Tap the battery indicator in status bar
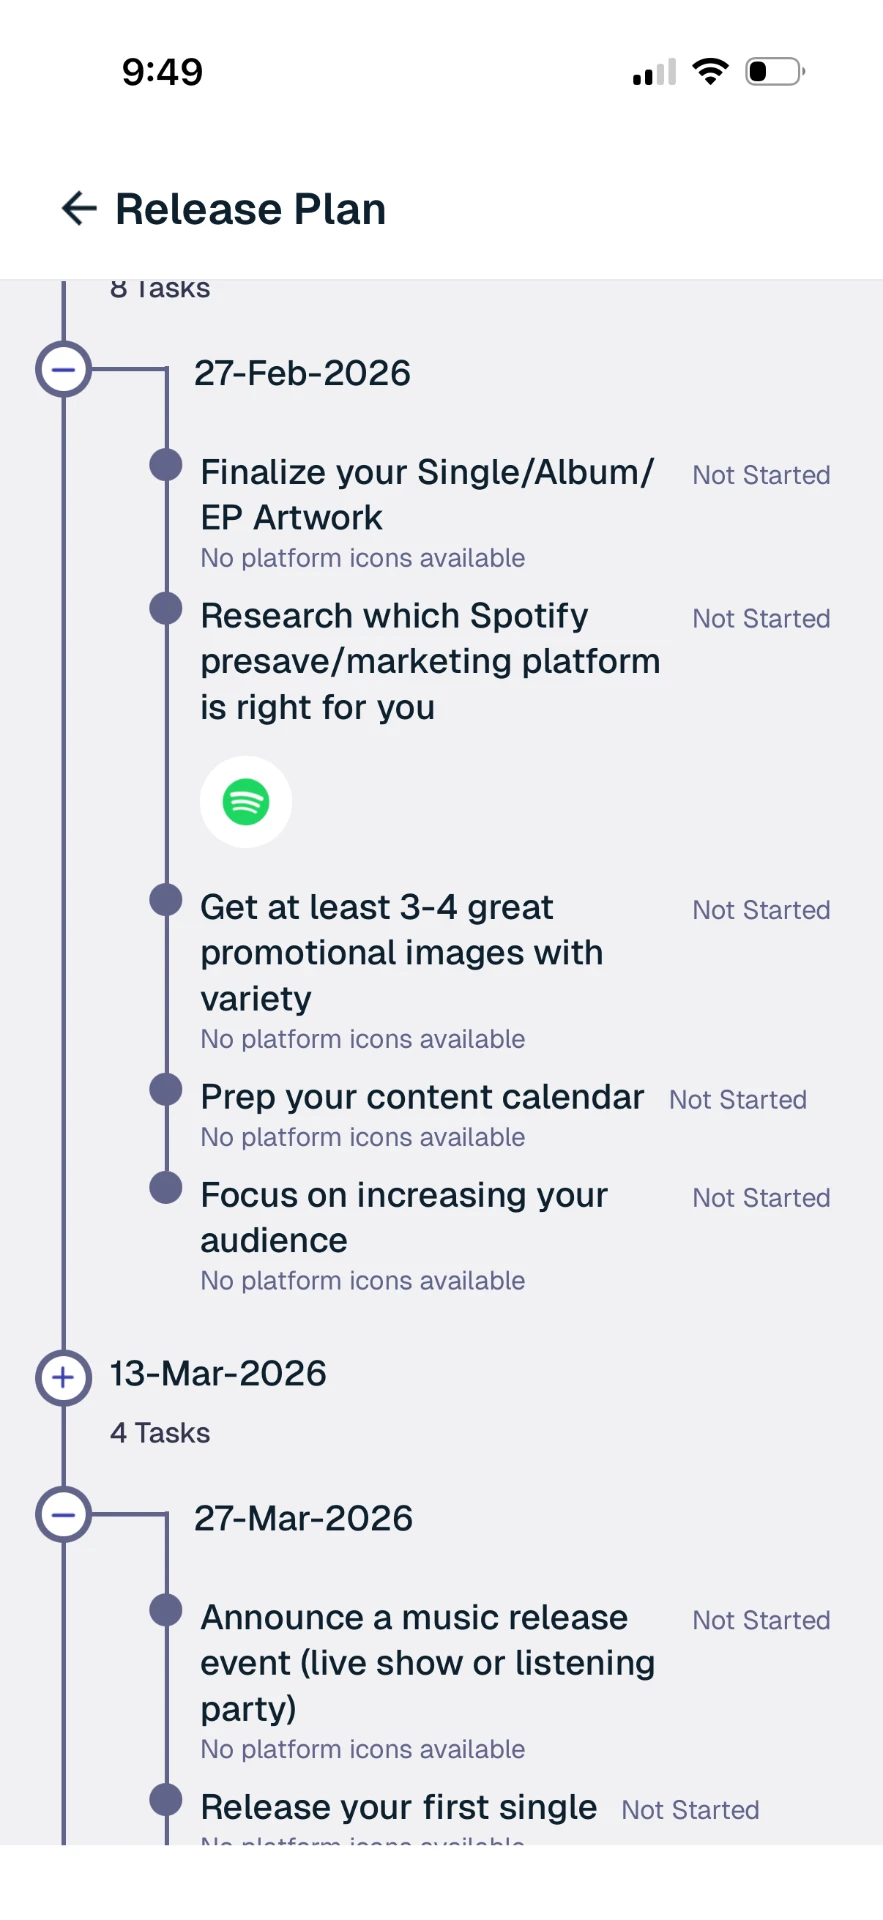 [x=775, y=72]
